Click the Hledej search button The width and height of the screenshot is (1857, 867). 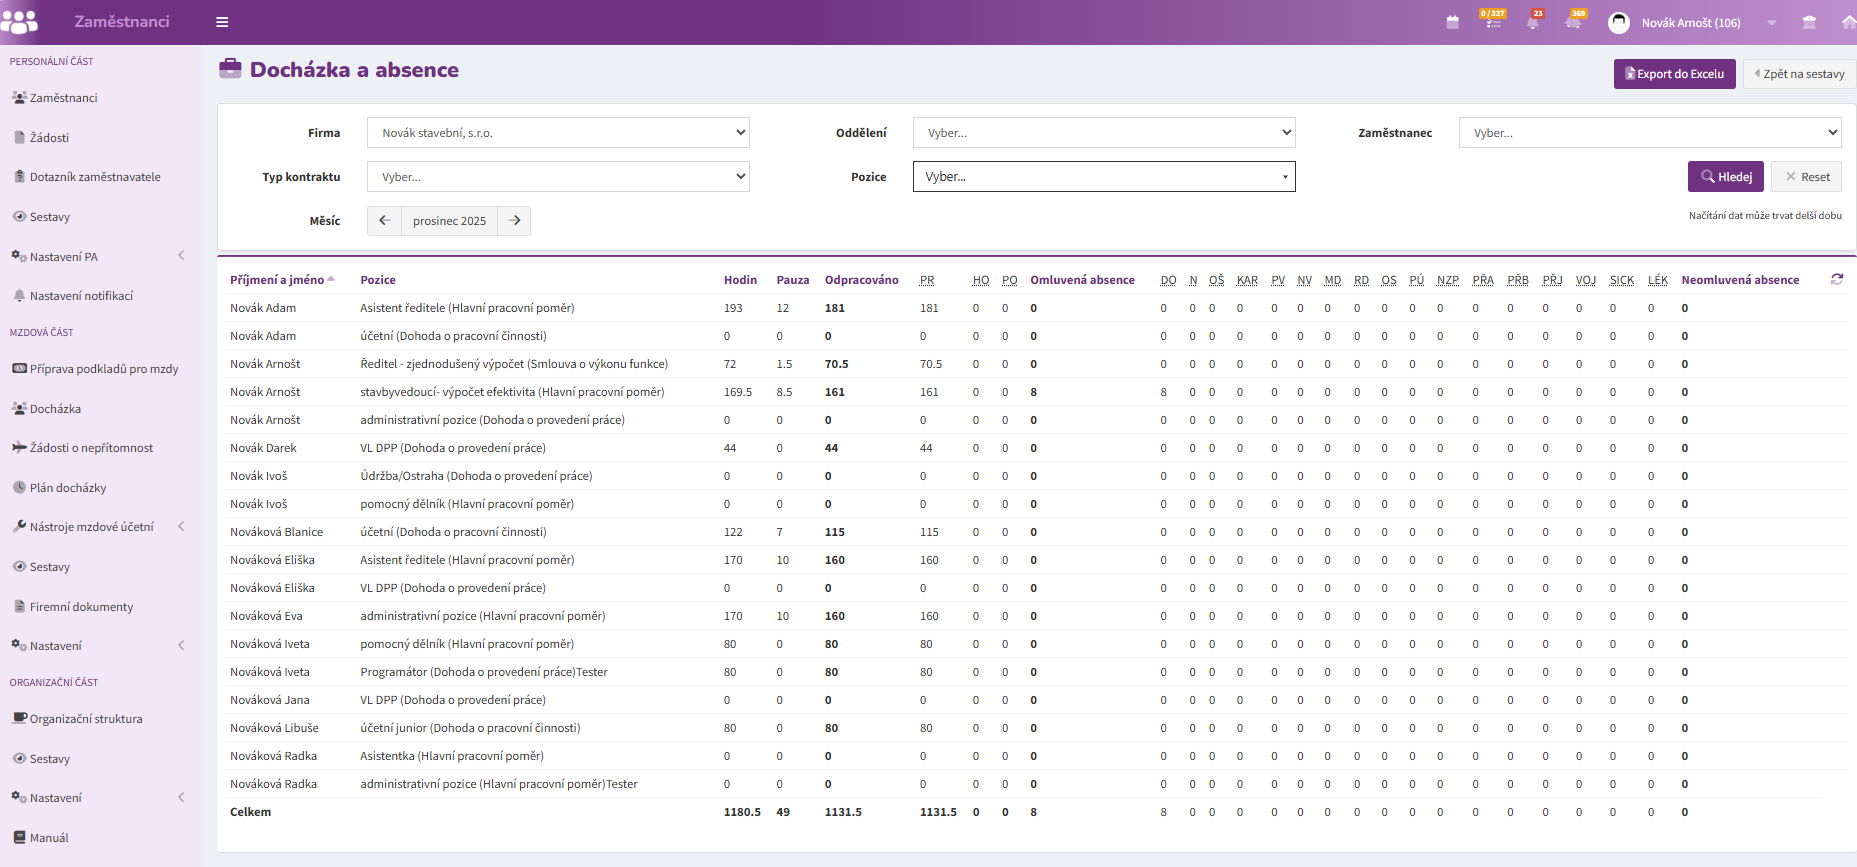[x=1726, y=177]
